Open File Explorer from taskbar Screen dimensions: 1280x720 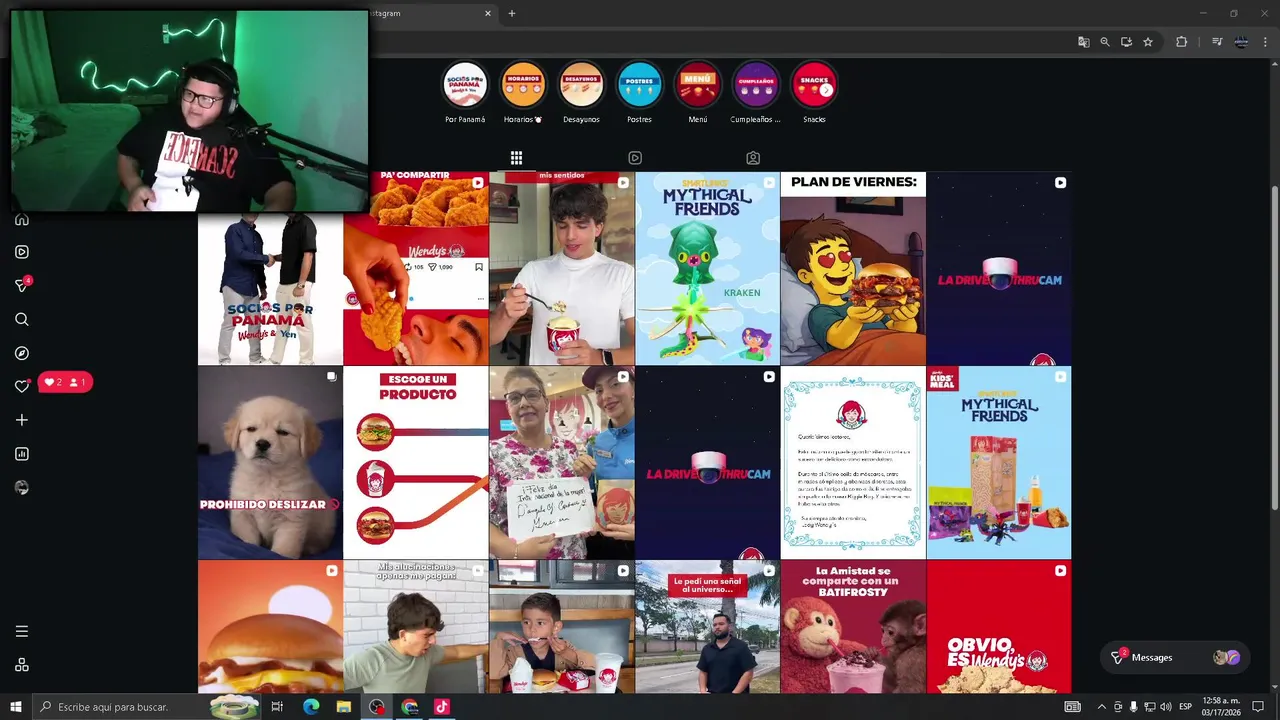(x=343, y=707)
